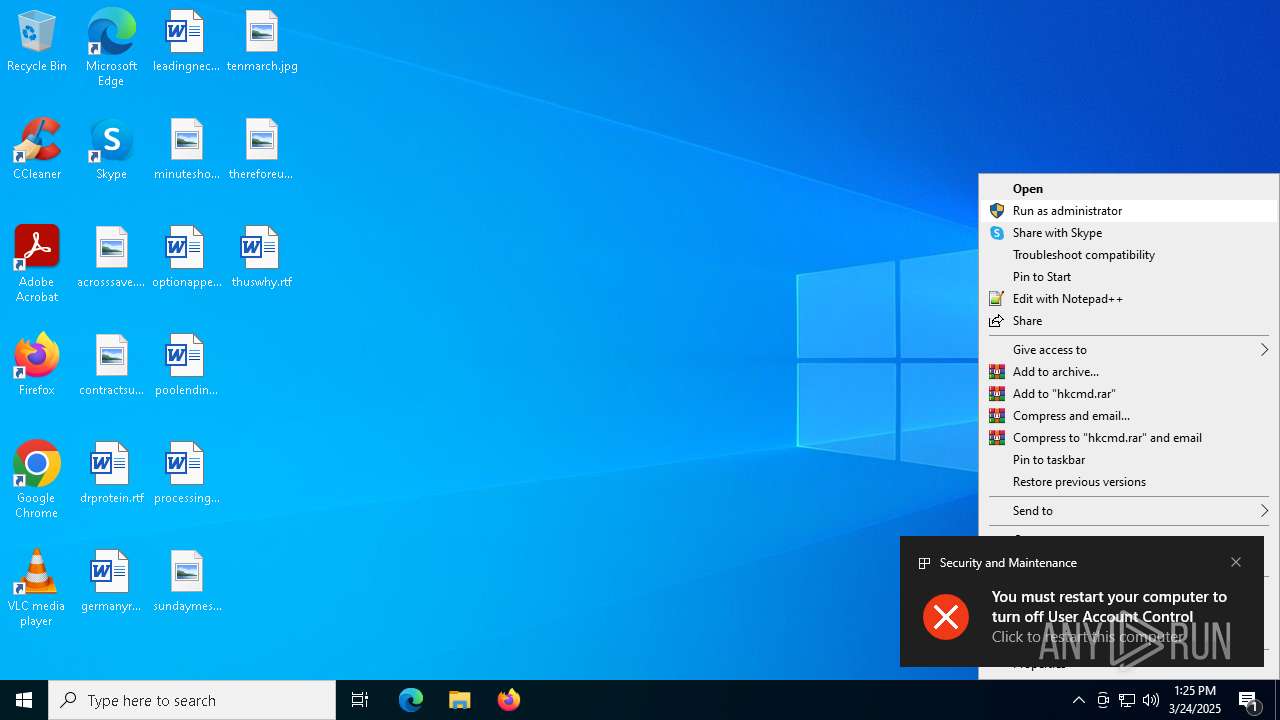Select the Firefox desktop shortcut
Viewport: 1280px width, 720px height.
pyautogui.click(x=37, y=366)
